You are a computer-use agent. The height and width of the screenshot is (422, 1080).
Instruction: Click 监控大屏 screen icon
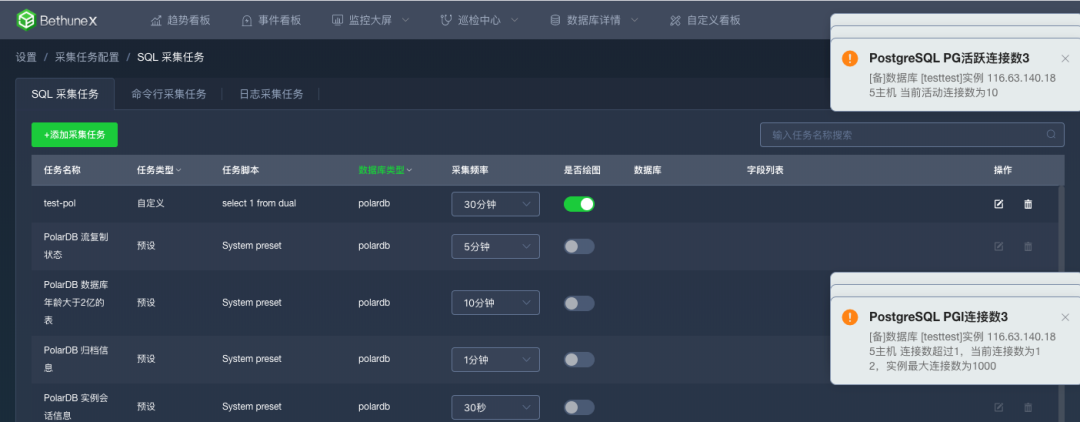(338, 21)
